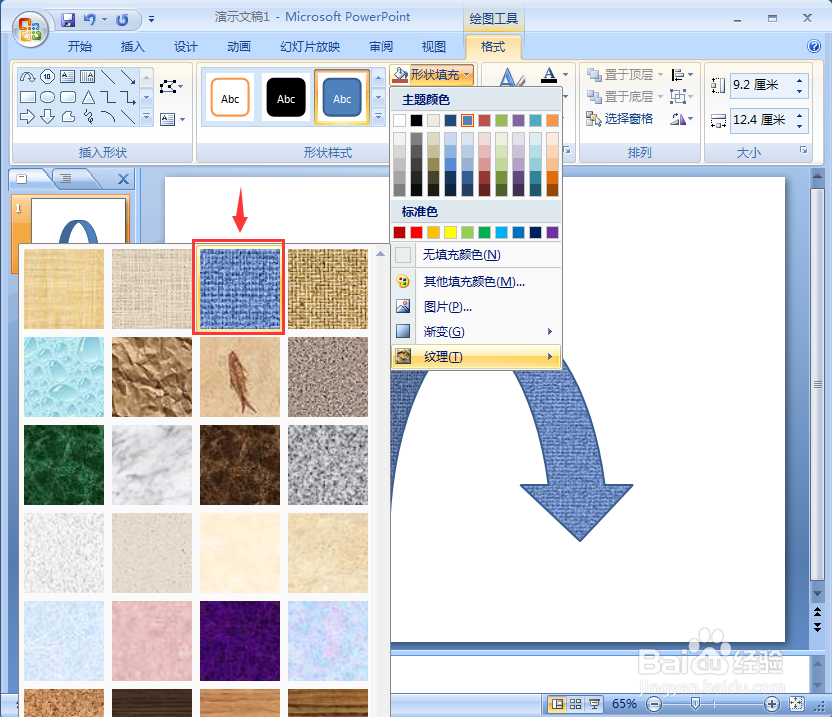Switch to the 设计 tab
The image size is (832, 717).
[x=186, y=47]
